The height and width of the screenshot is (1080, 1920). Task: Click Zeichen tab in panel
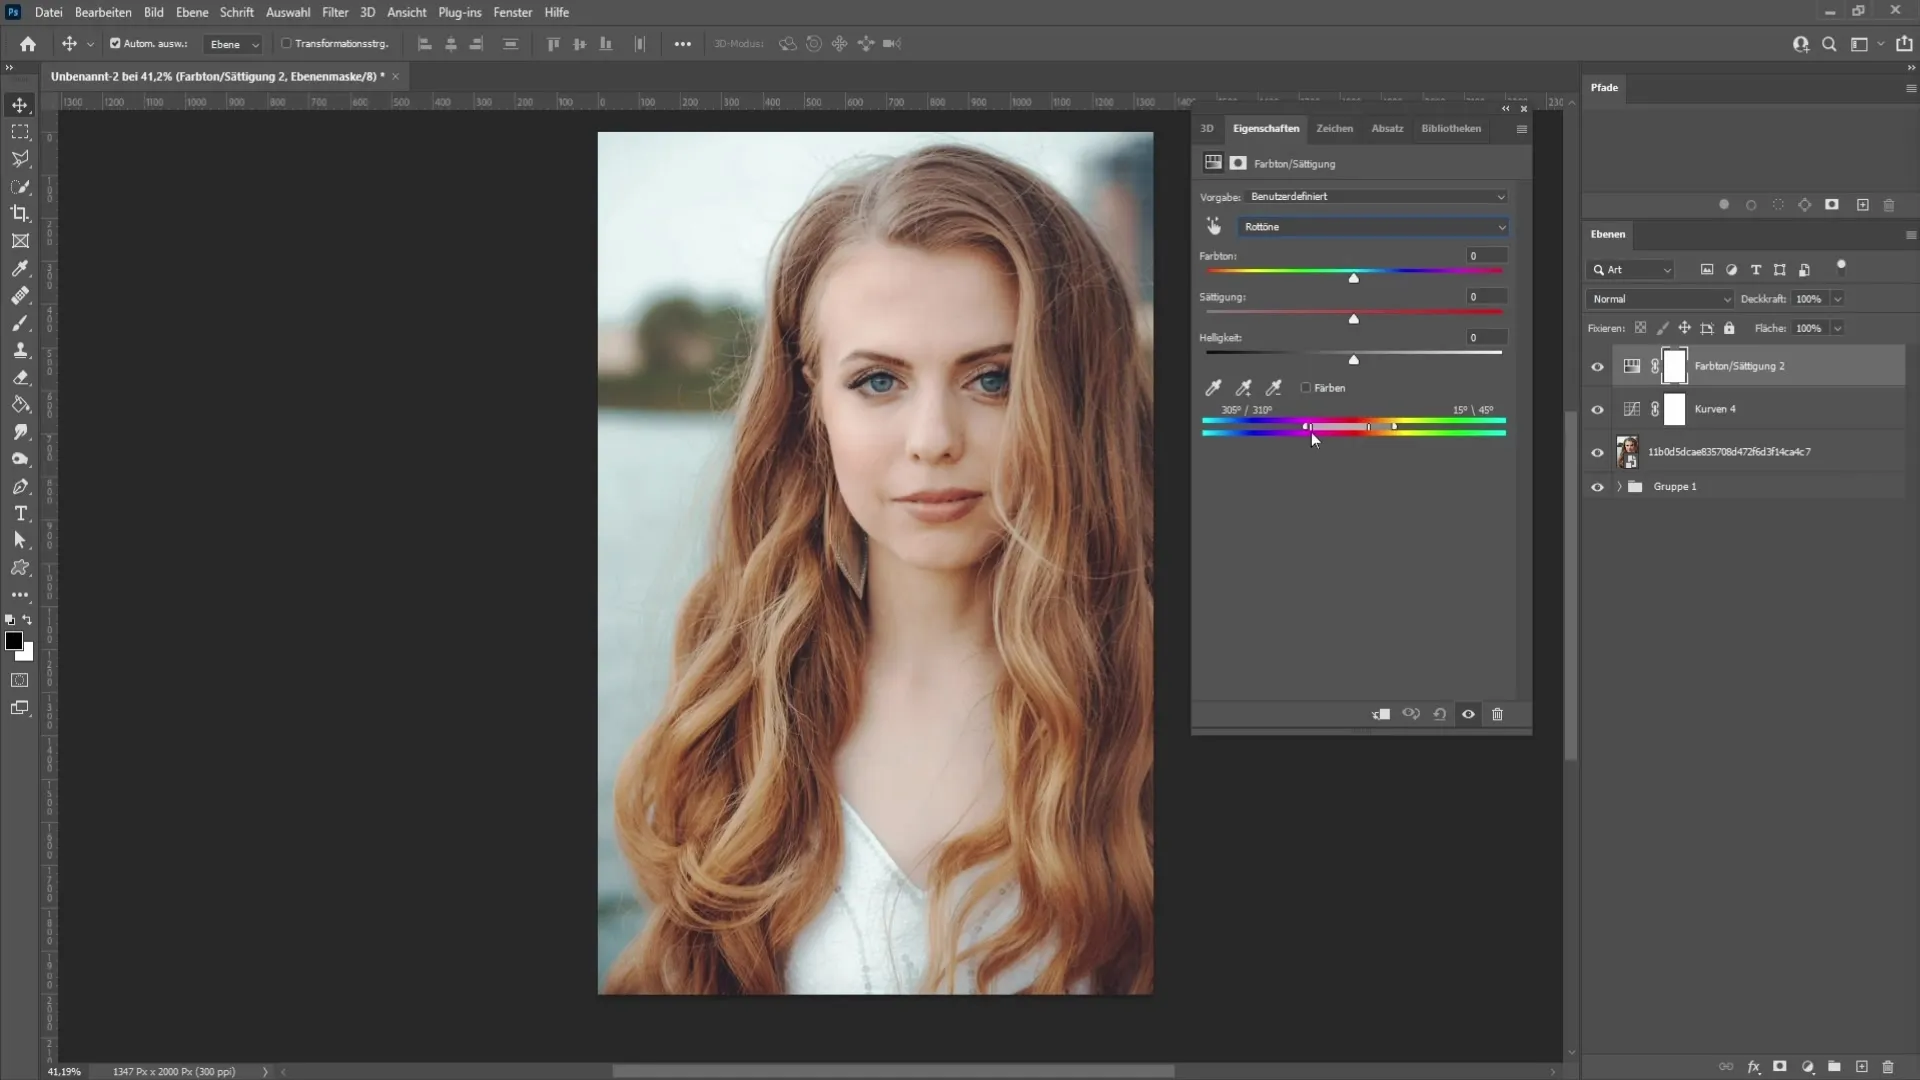coord(1335,128)
